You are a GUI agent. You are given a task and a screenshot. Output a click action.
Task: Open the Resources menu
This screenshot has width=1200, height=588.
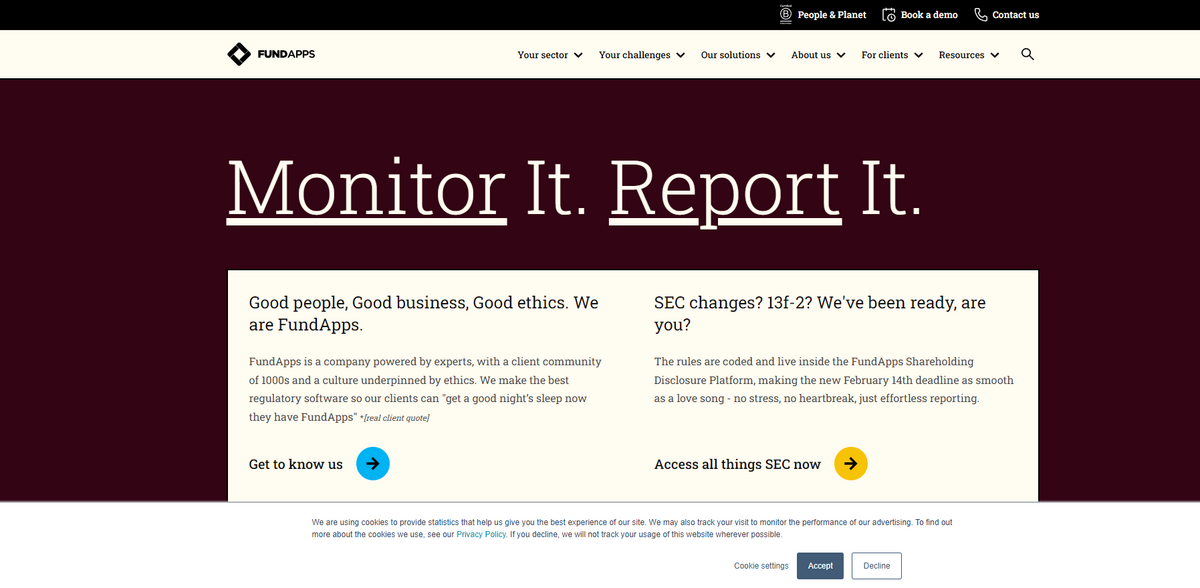[969, 55]
